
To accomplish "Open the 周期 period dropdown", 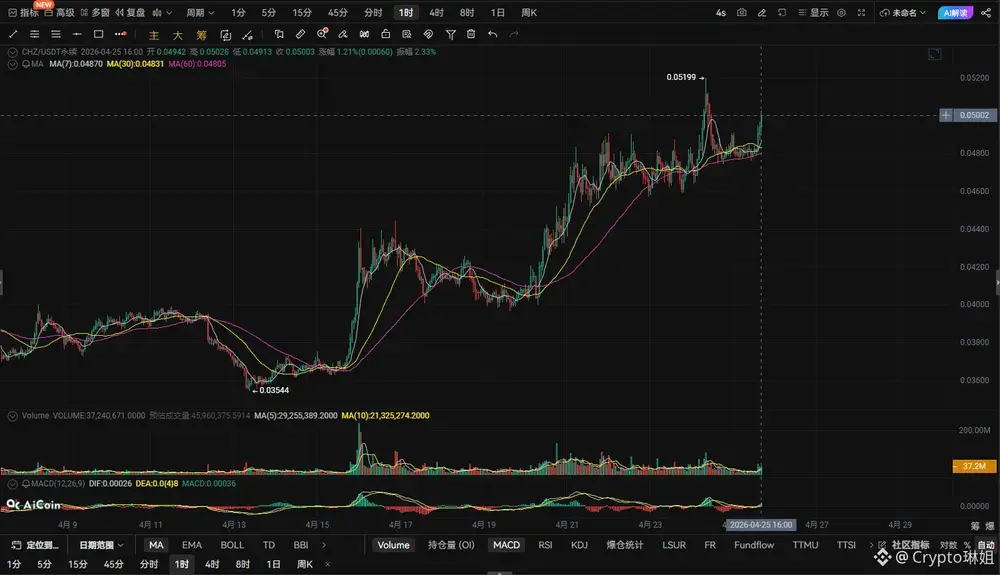I will tap(200, 13).
